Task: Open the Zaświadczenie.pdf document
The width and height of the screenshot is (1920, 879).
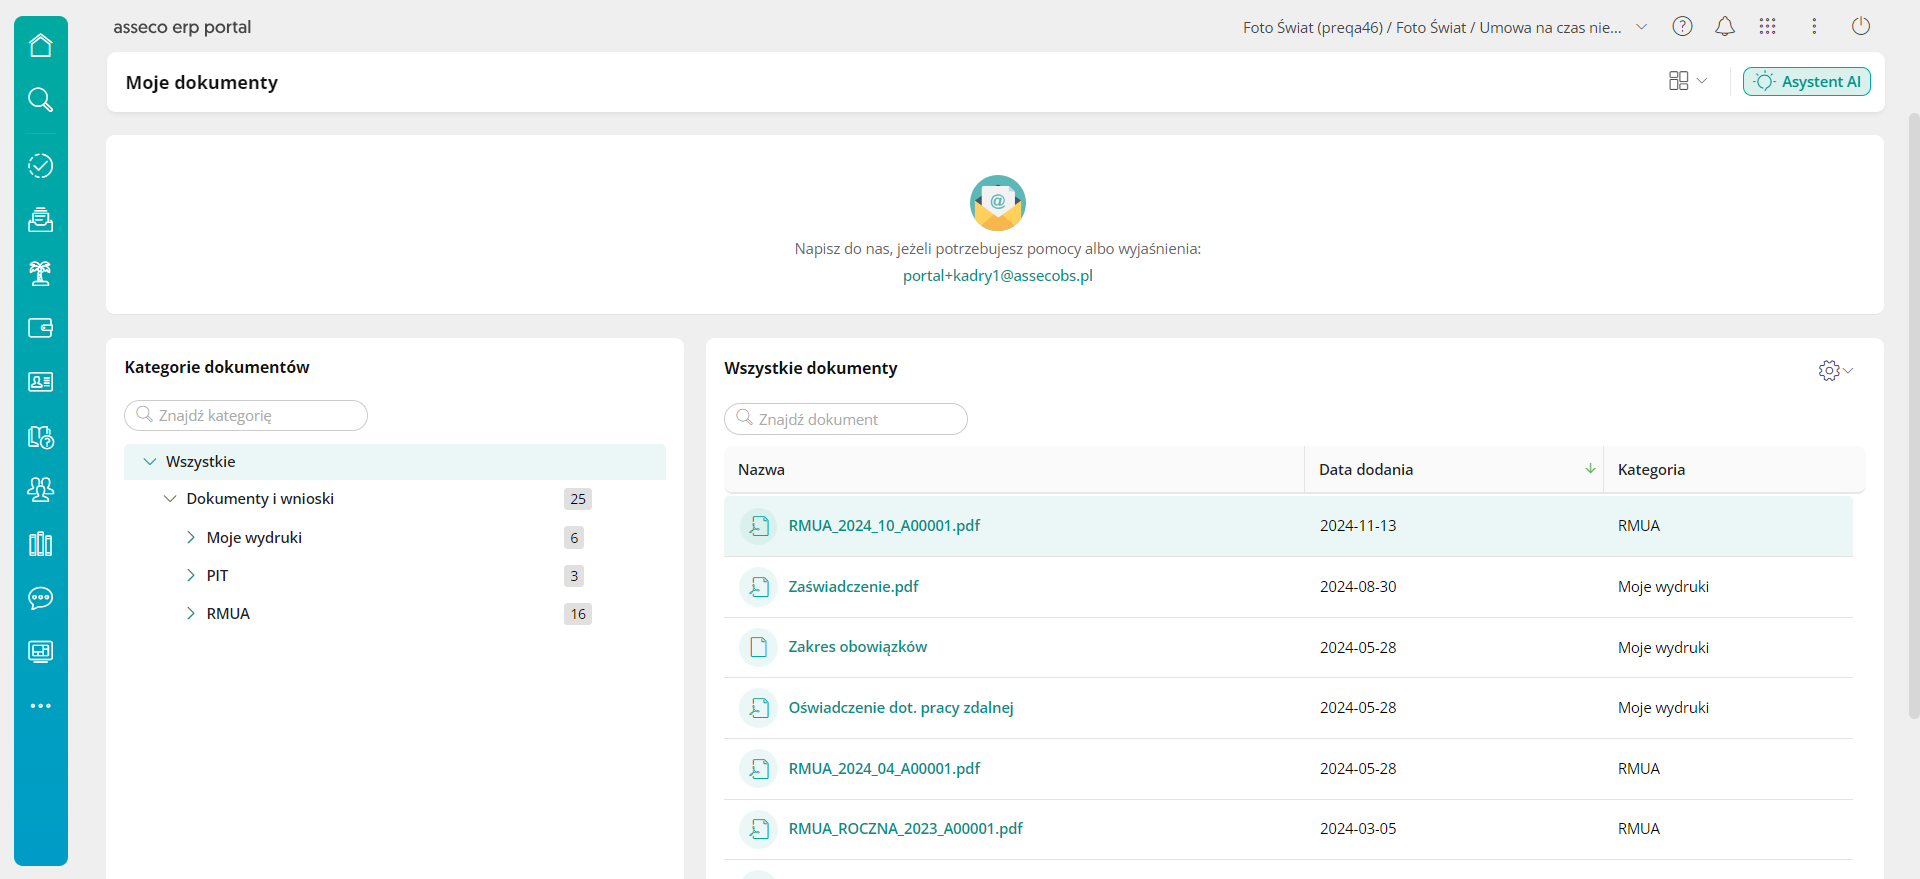Action: pos(853,587)
